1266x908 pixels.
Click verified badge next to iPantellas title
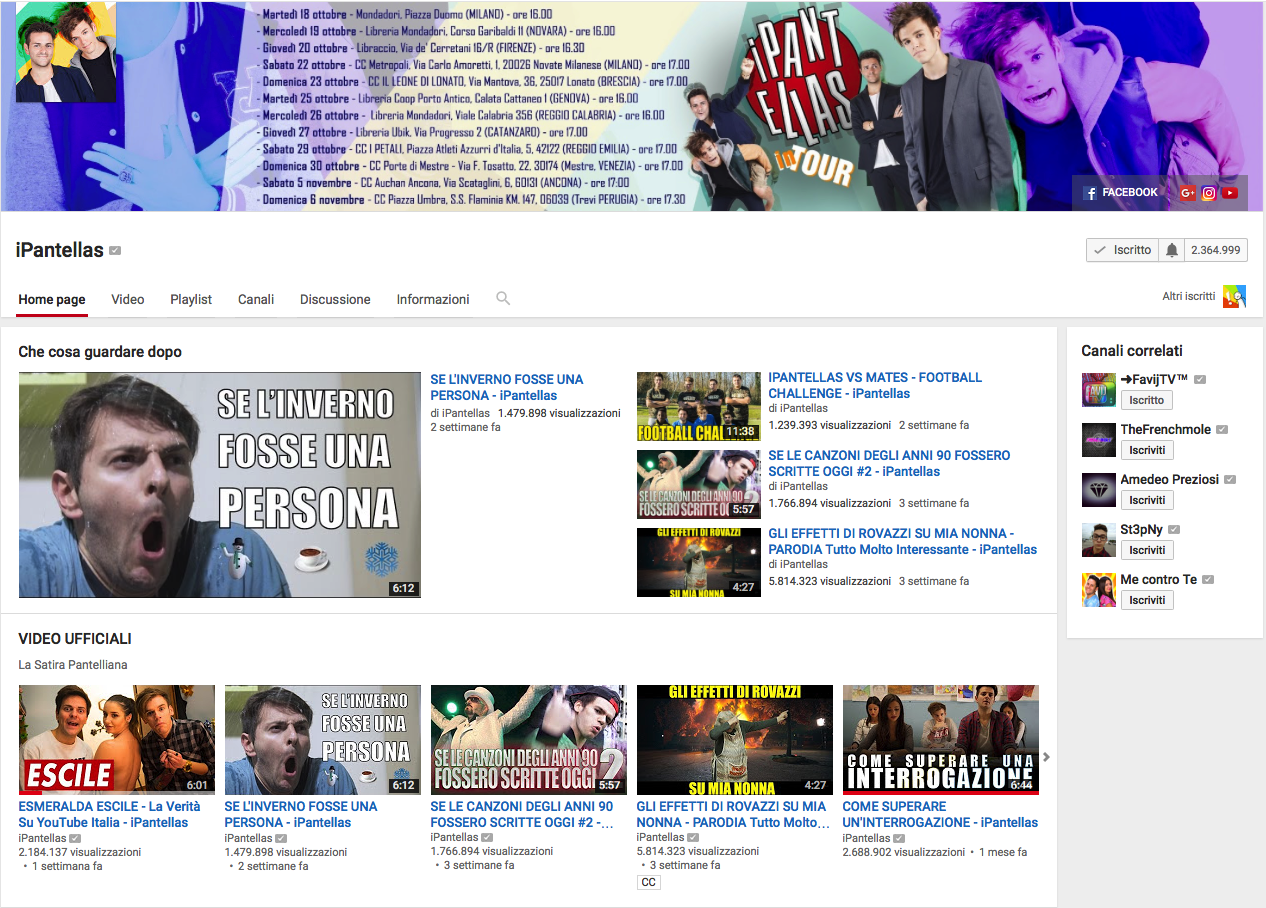(115, 251)
